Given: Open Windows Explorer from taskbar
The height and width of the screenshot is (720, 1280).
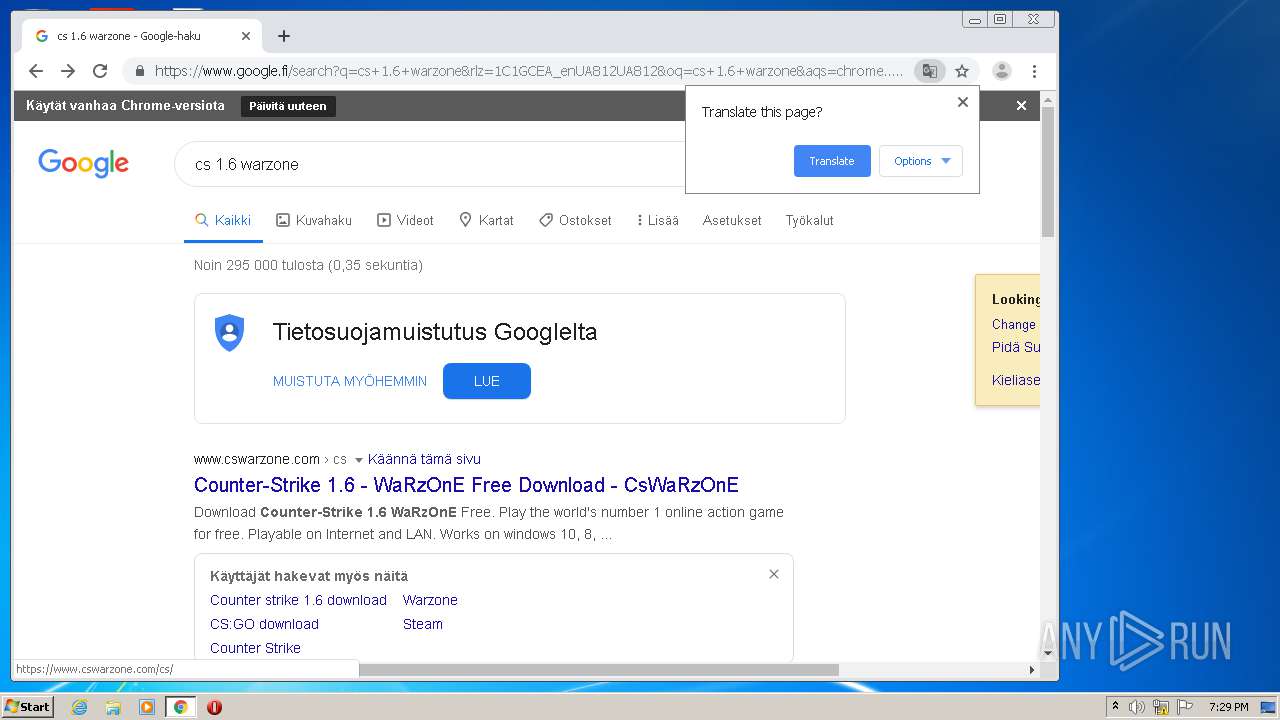Looking at the screenshot, I should pyautogui.click(x=113, y=707).
